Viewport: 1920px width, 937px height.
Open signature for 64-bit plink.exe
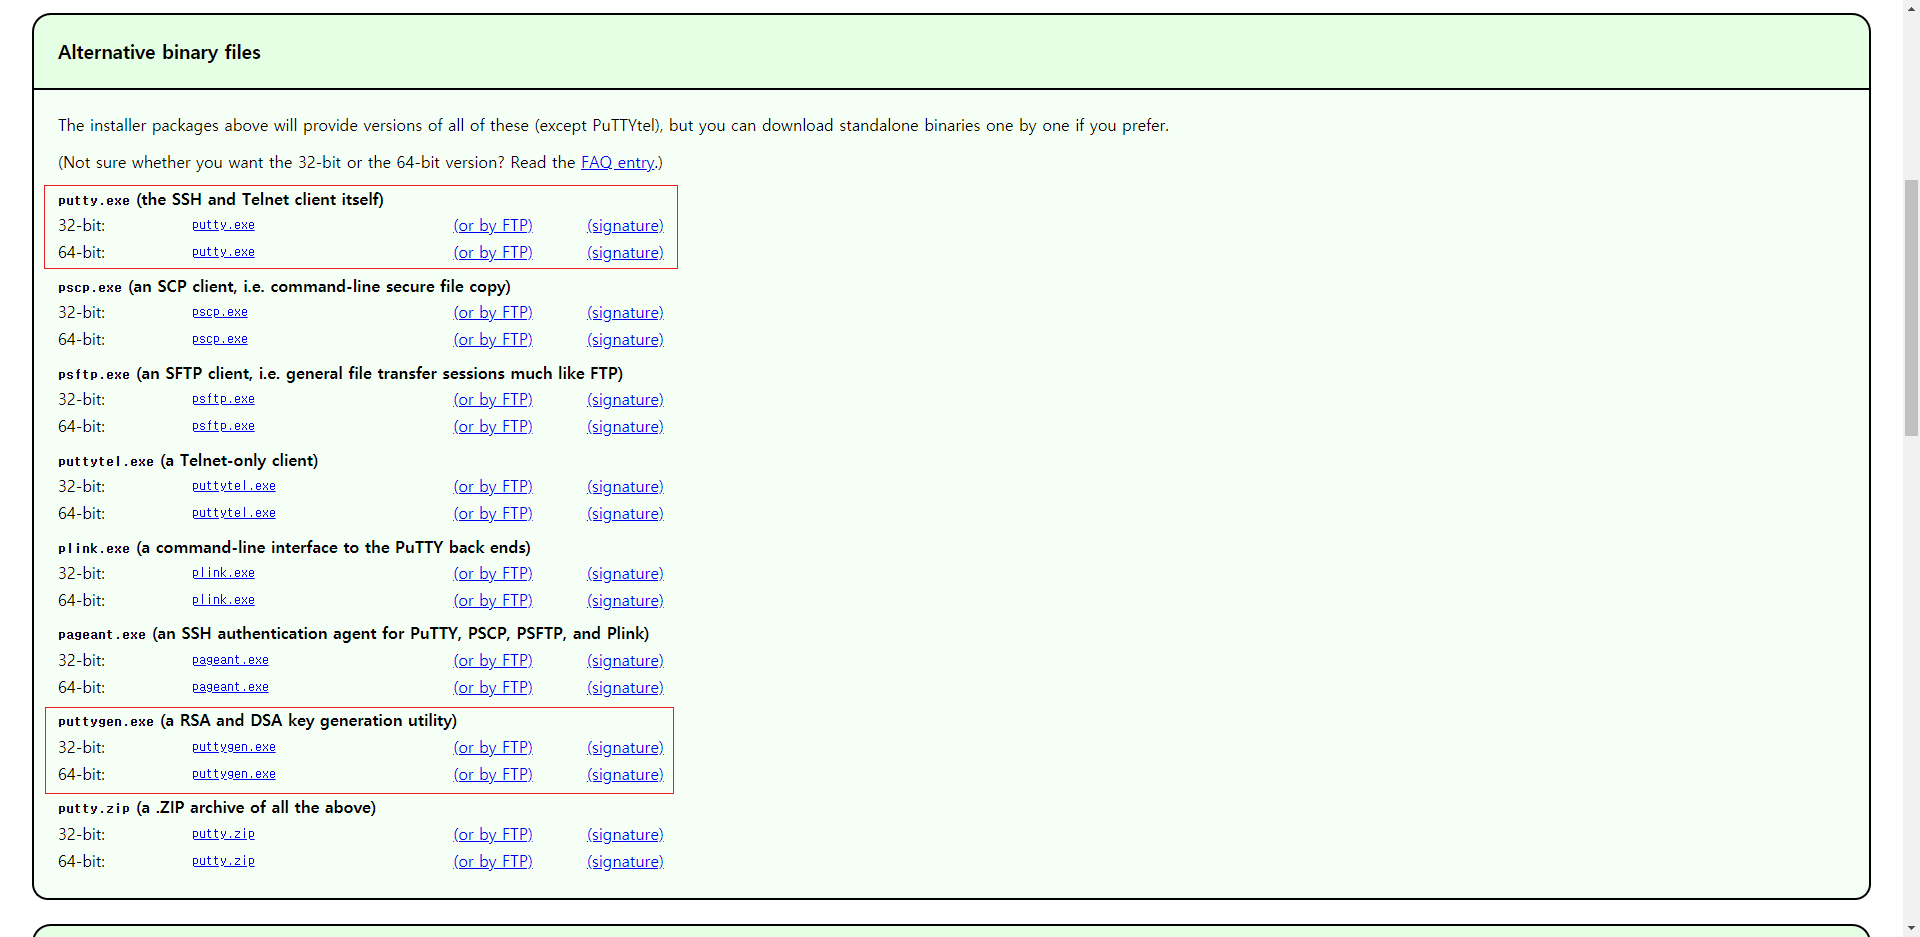pyautogui.click(x=625, y=600)
